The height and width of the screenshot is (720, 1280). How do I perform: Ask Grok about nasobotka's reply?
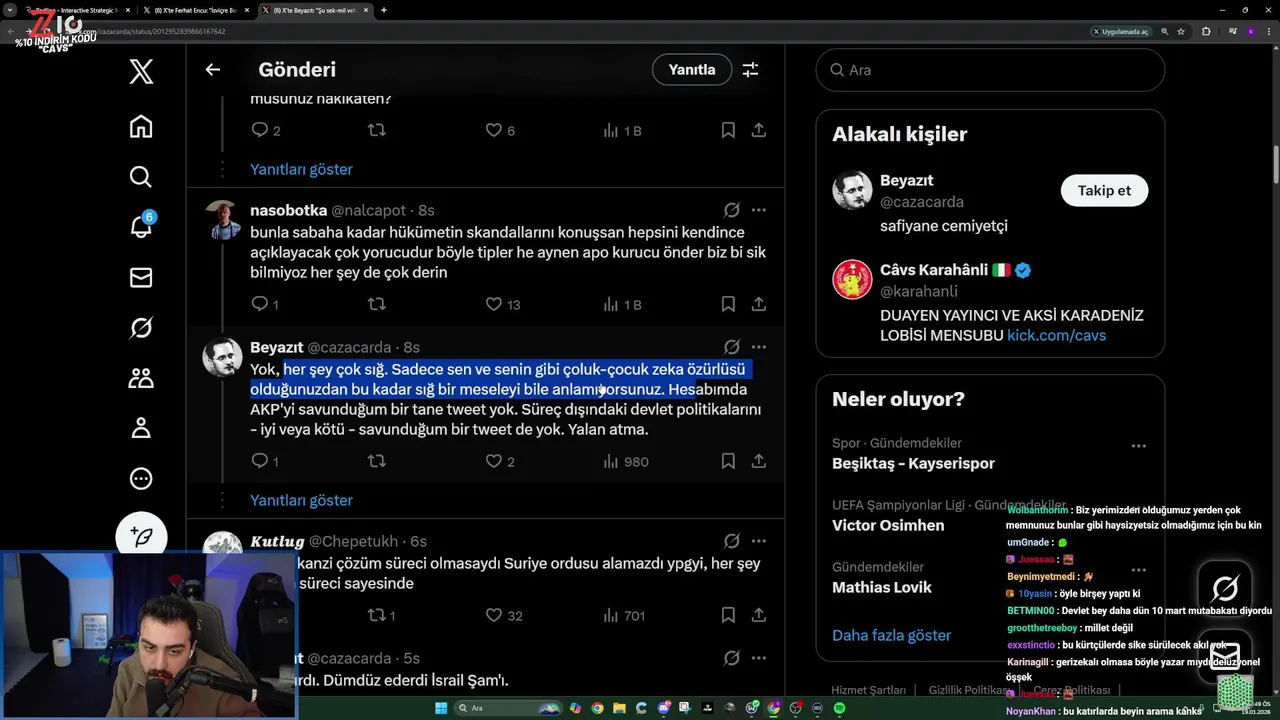tap(731, 210)
